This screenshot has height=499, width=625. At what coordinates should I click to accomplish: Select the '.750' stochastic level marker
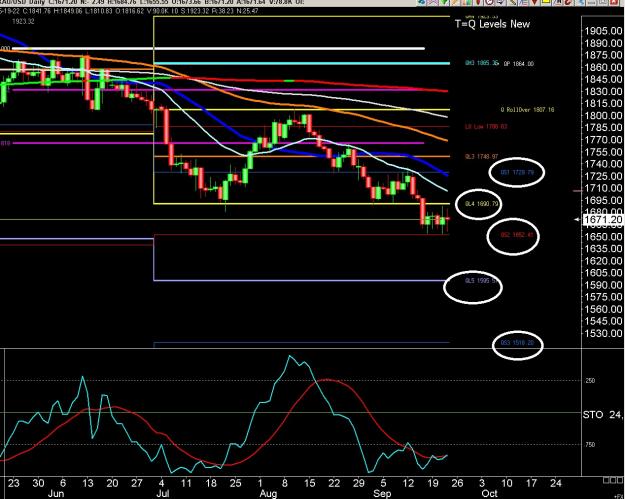590,444
